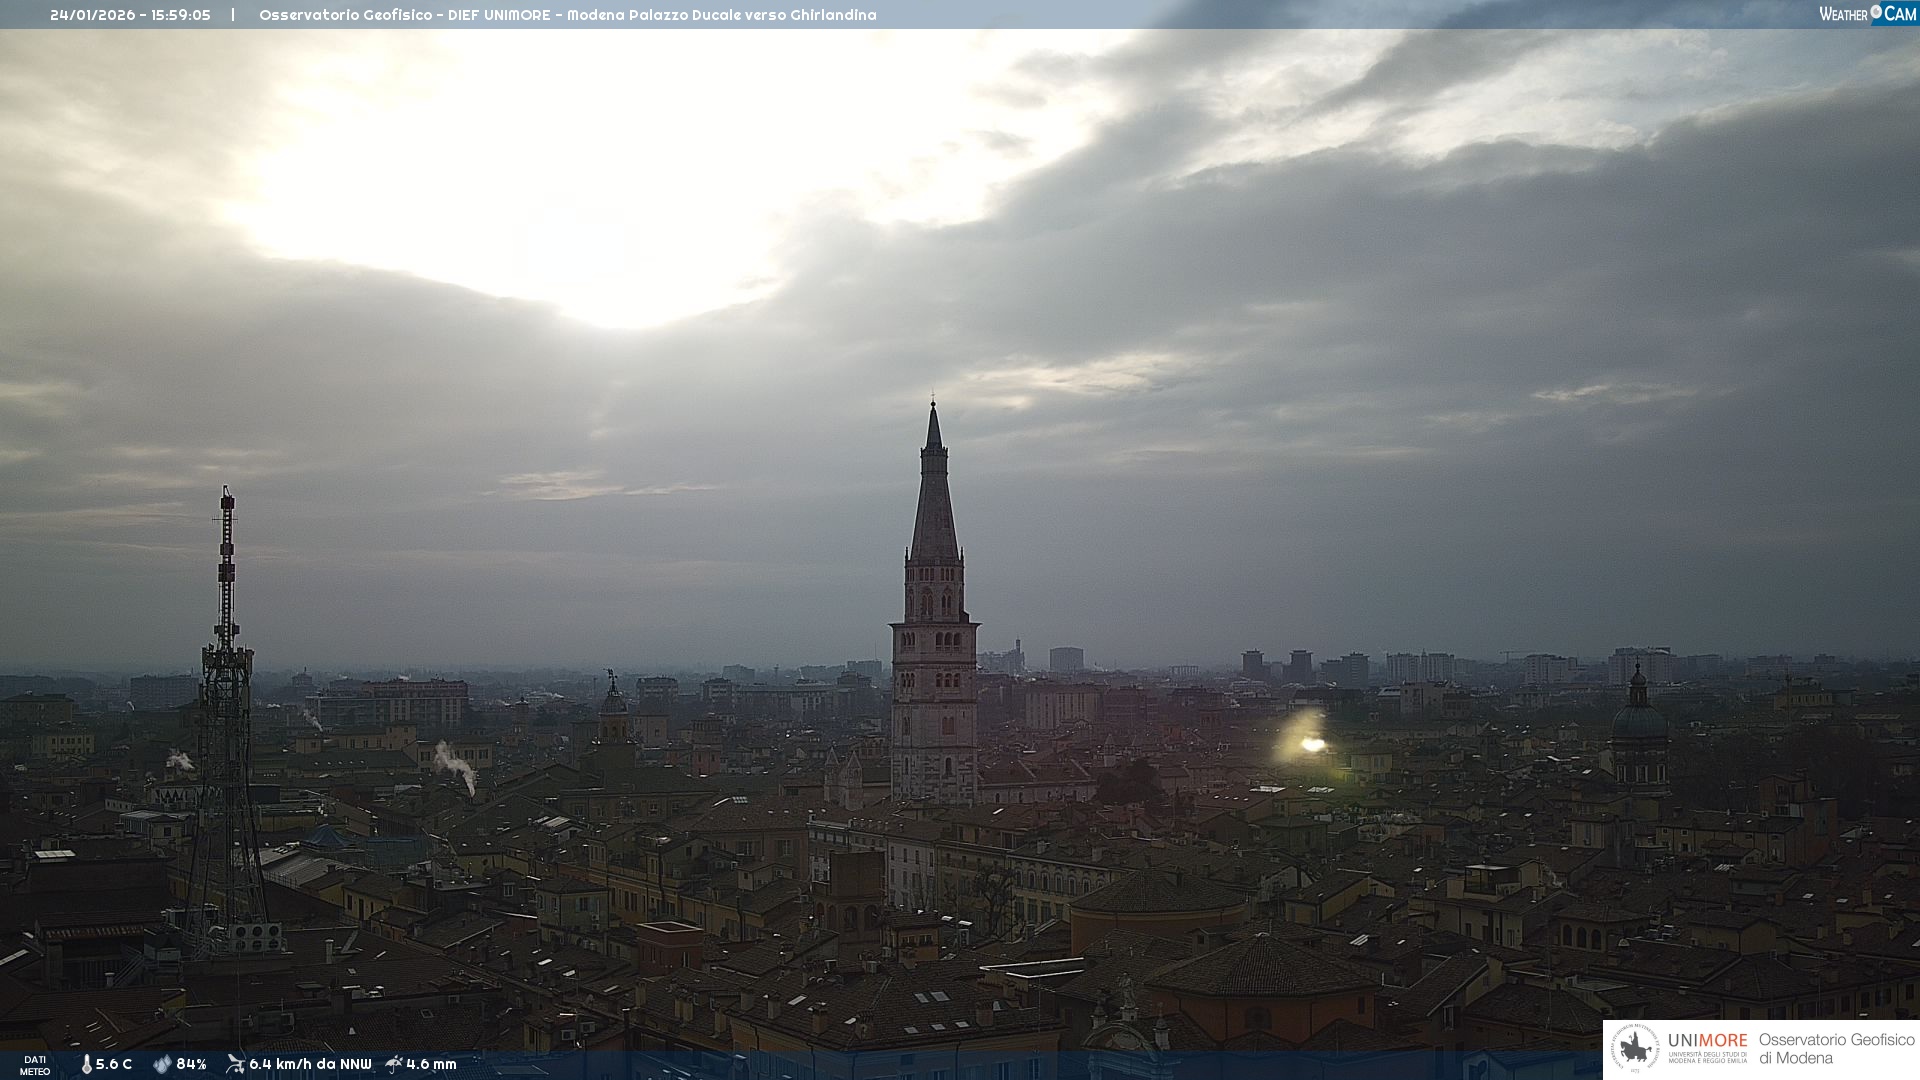Viewport: 1920px width, 1080px height.
Task: Click the 6.4 km/h da NNW wind reading
Action: coord(310,1065)
